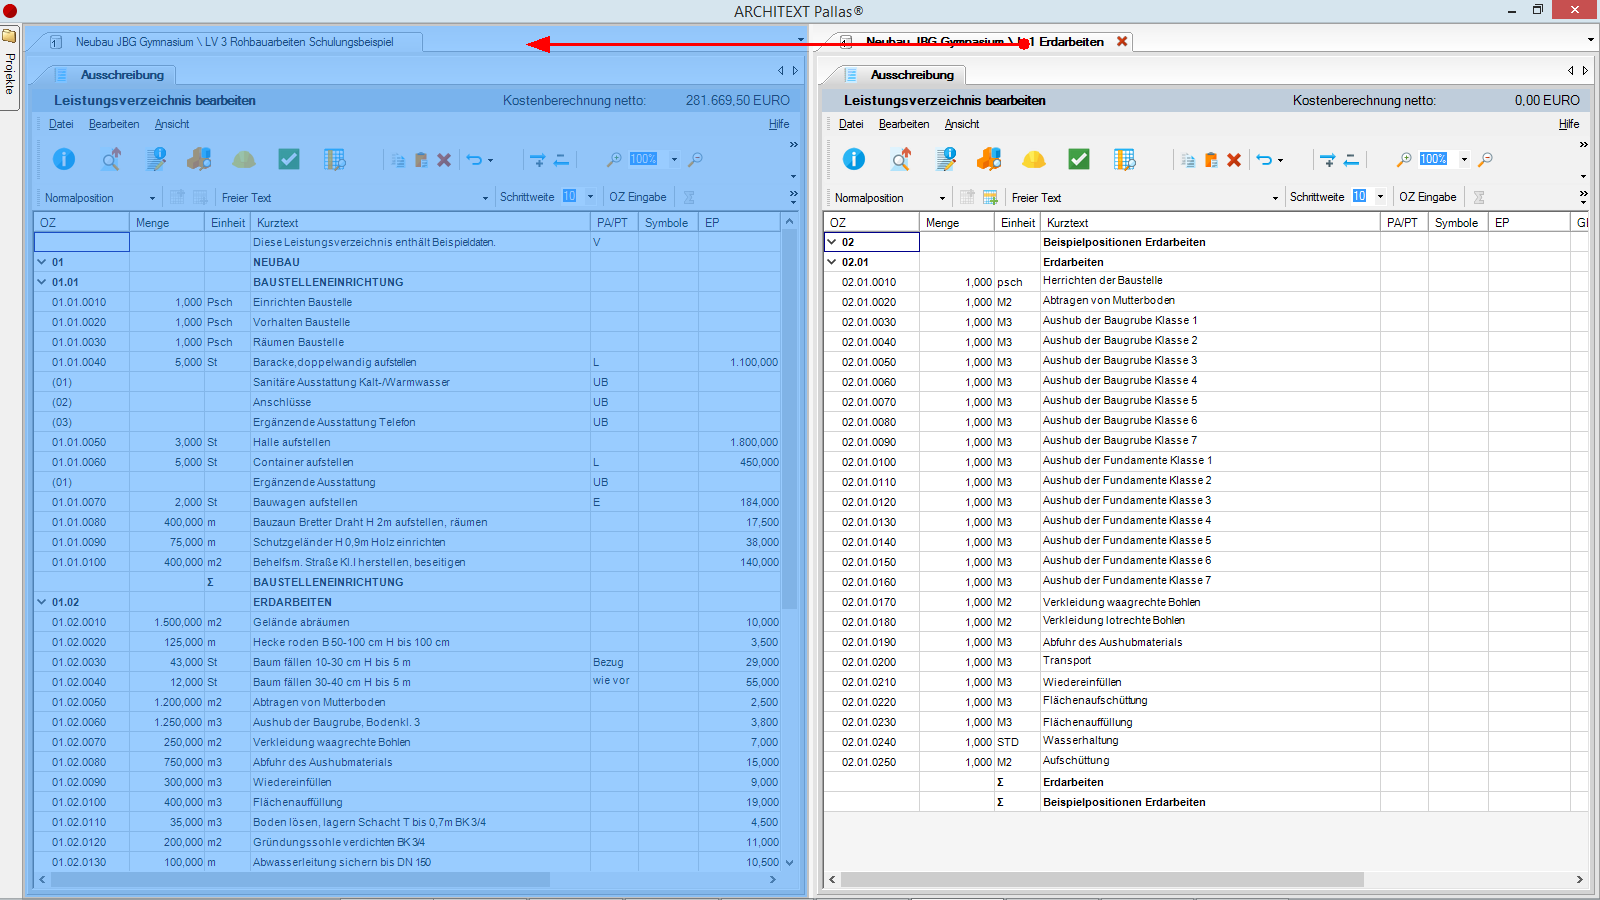Open Schrittweite dropdown arrow in right pane

point(1380,197)
